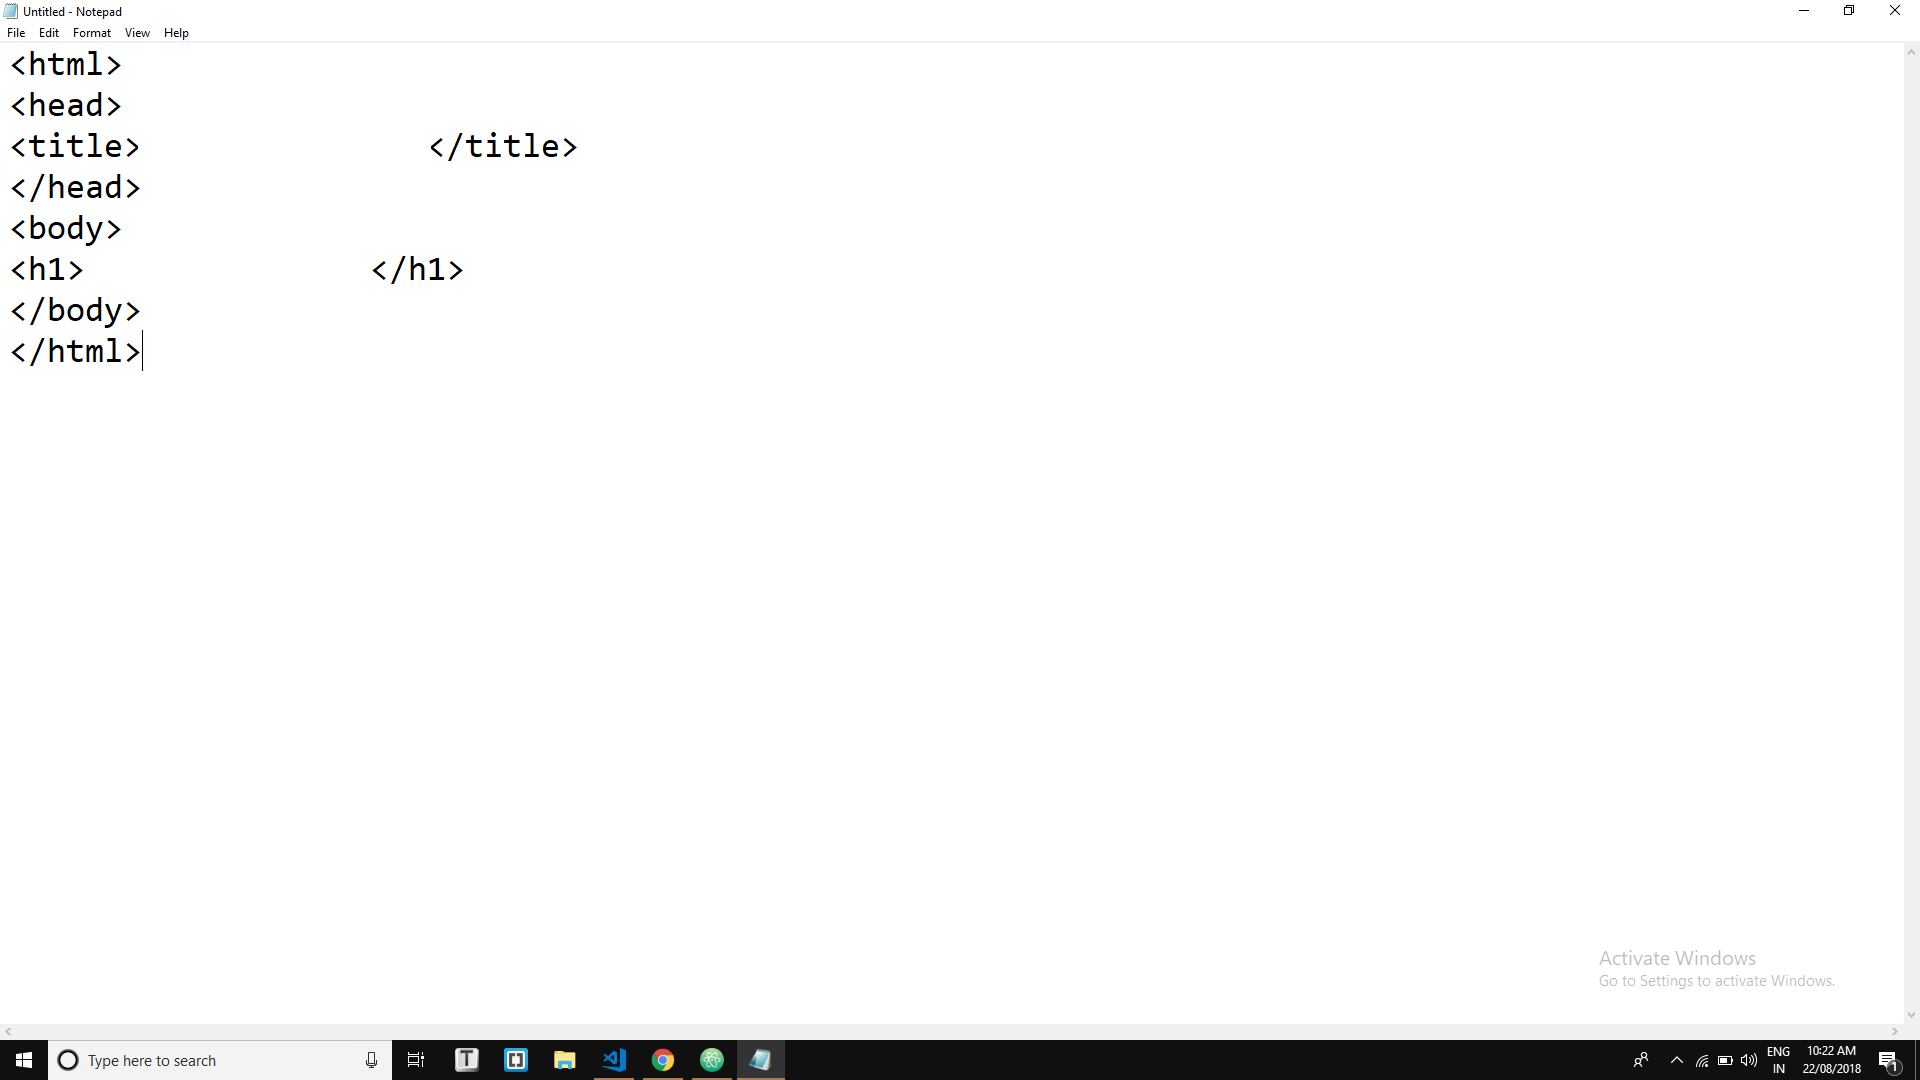Click the Help menu in Notepad
The image size is (1920, 1080).
click(177, 32)
